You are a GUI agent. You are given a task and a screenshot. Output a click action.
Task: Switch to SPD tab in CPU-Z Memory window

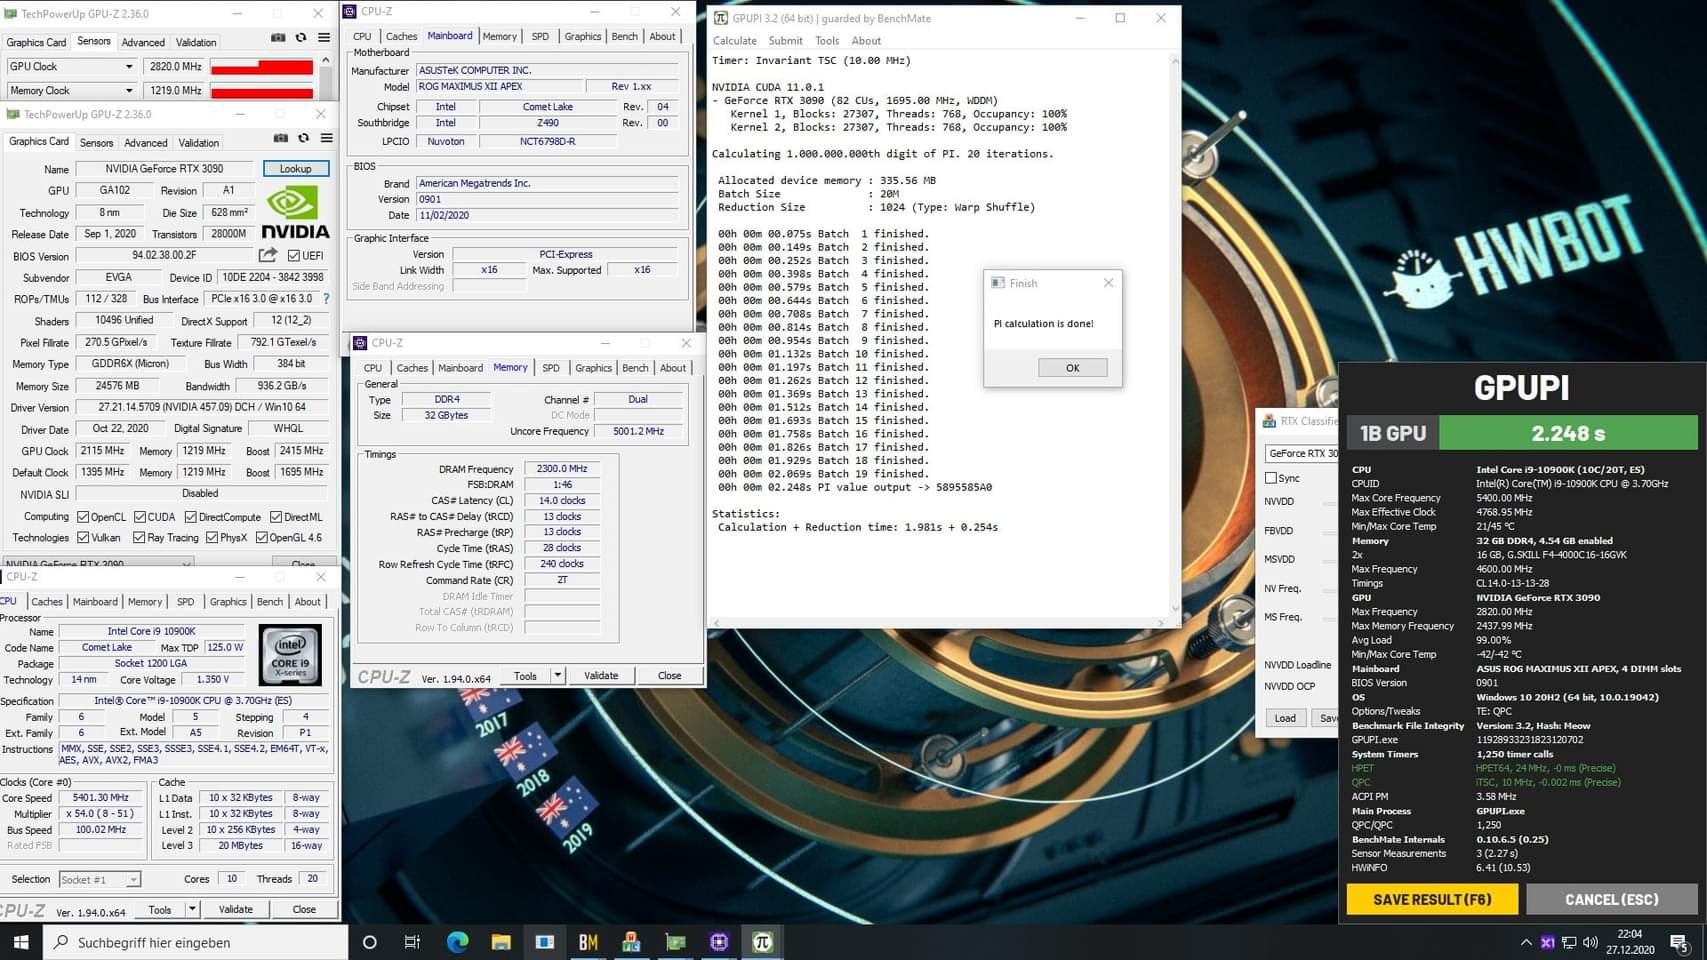[x=551, y=368]
